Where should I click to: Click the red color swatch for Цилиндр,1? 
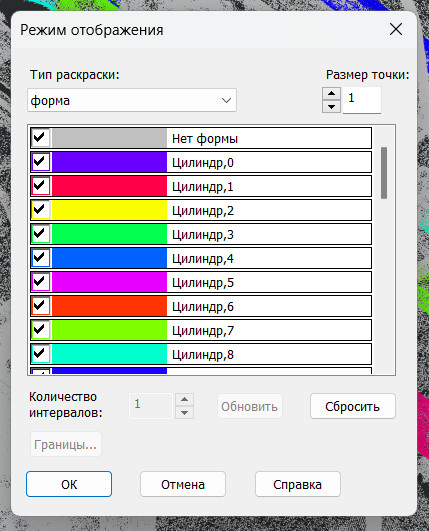tap(109, 186)
